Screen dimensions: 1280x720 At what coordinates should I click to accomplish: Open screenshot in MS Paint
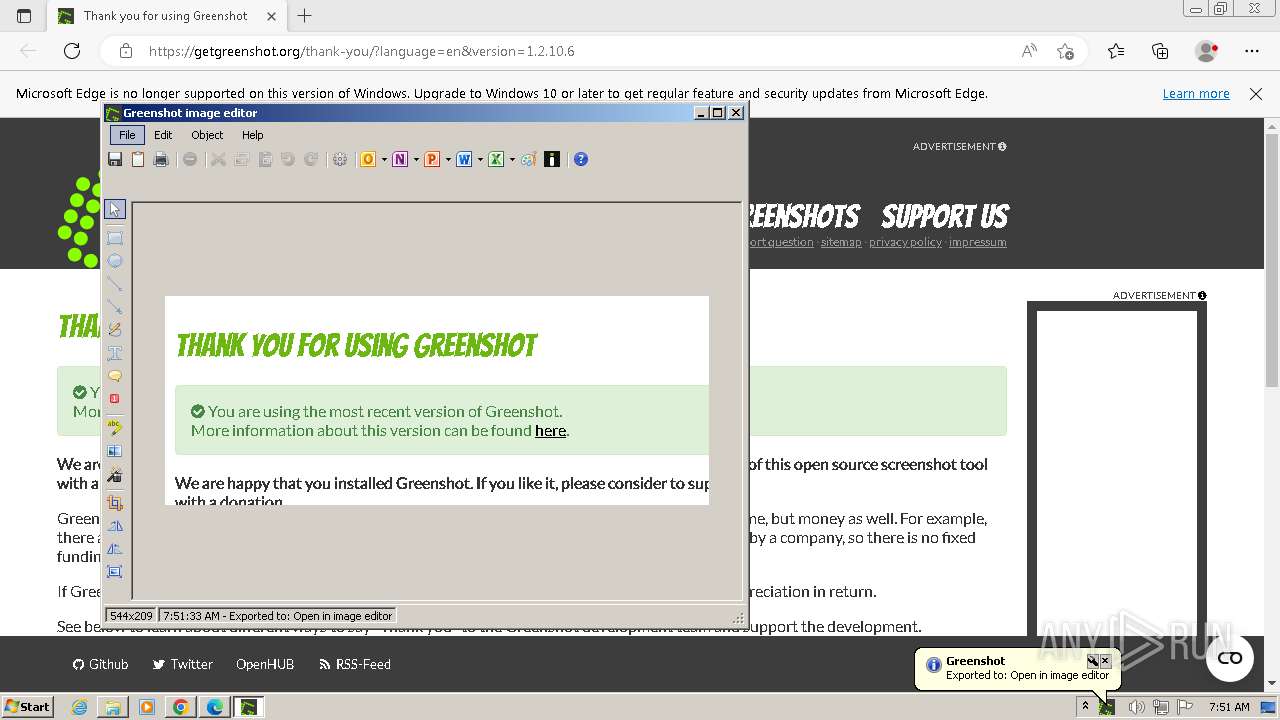click(x=529, y=159)
